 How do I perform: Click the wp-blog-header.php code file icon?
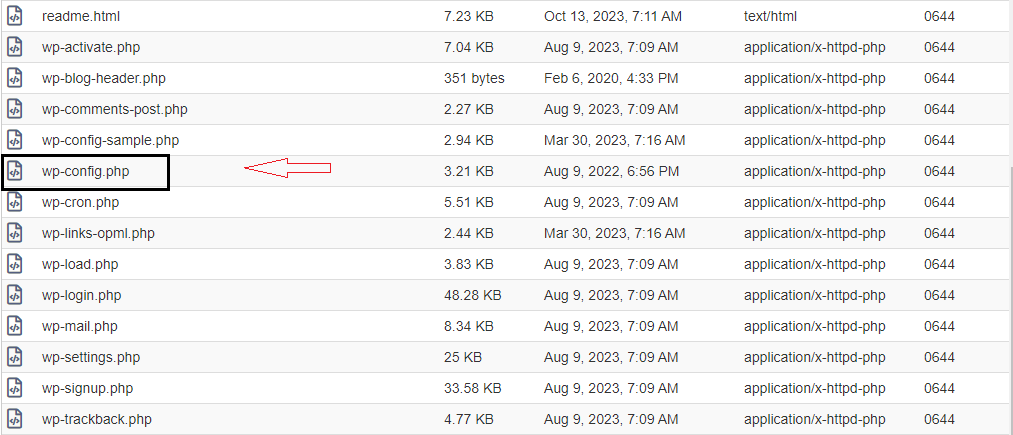point(14,78)
